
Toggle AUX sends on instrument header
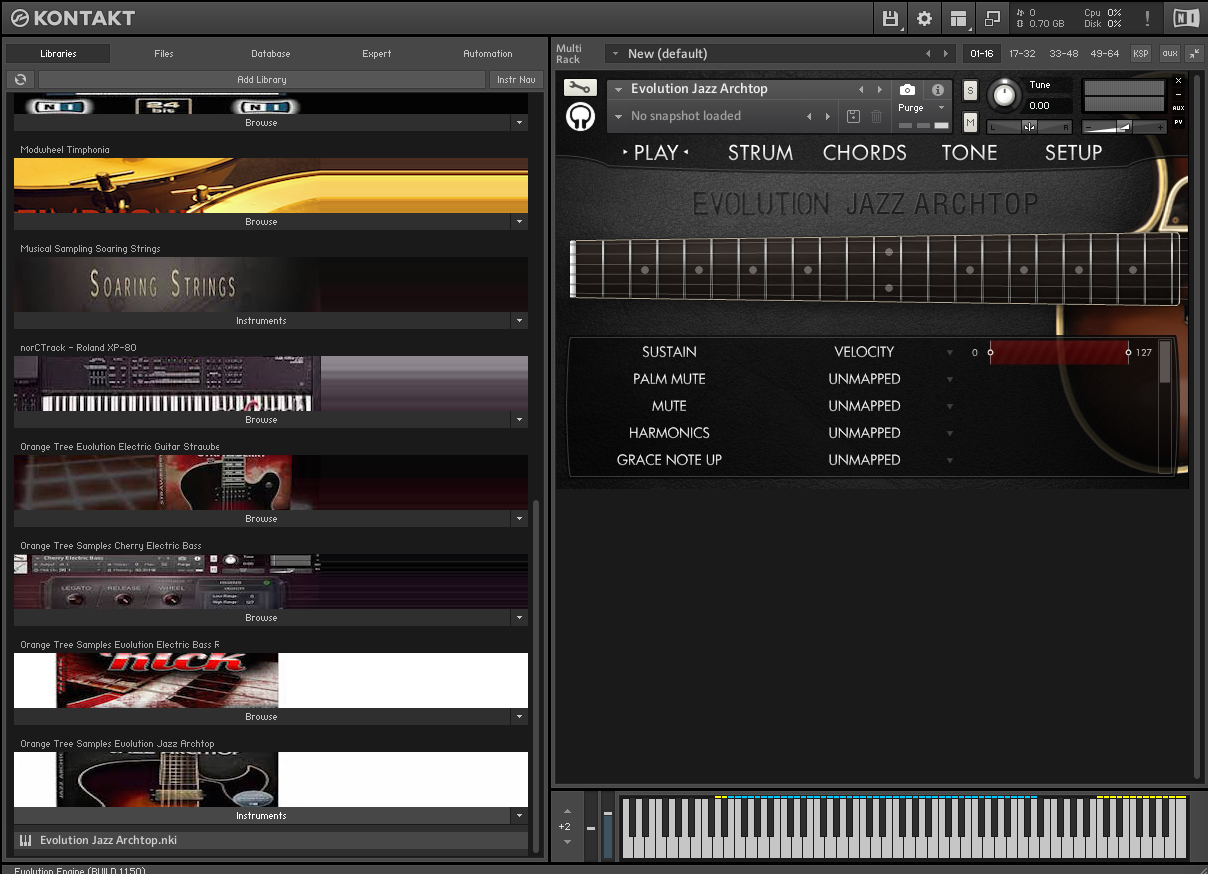click(x=1178, y=108)
